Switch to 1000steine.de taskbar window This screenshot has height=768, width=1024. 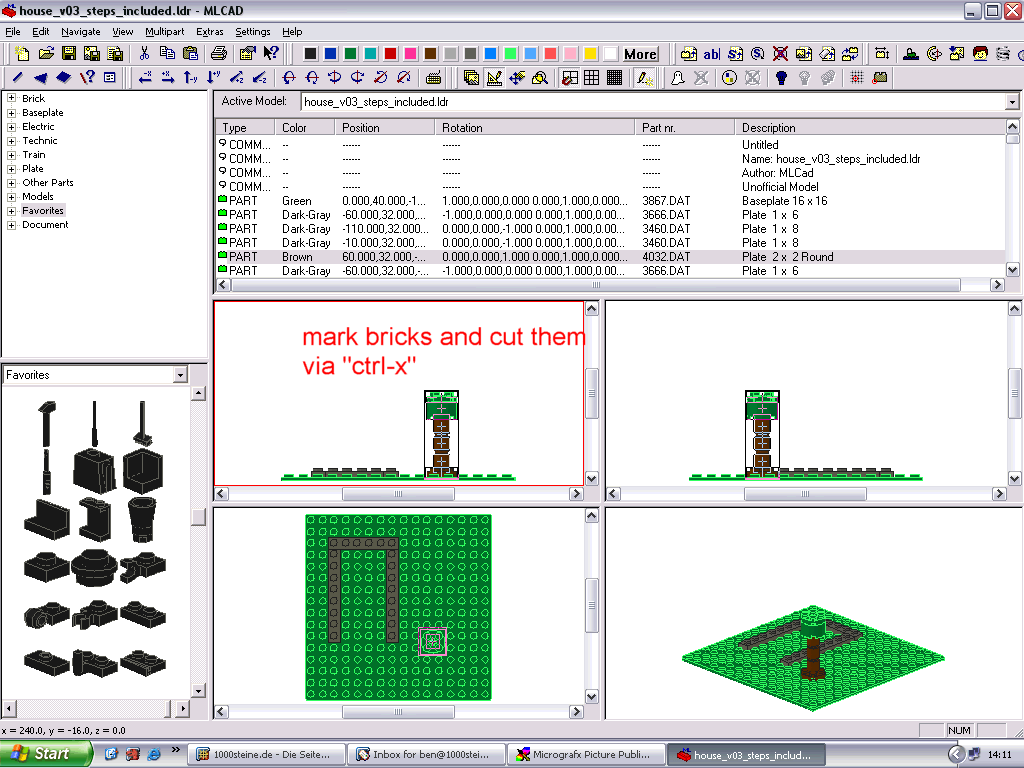266,754
